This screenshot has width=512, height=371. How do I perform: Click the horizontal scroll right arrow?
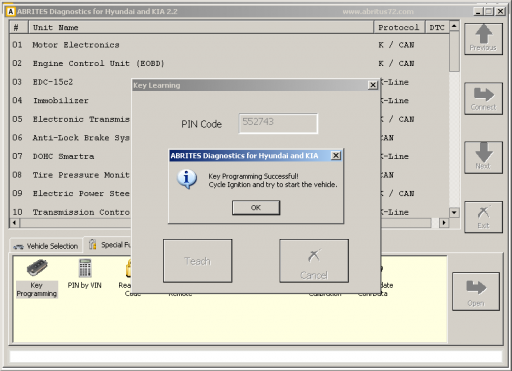coord(444,222)
